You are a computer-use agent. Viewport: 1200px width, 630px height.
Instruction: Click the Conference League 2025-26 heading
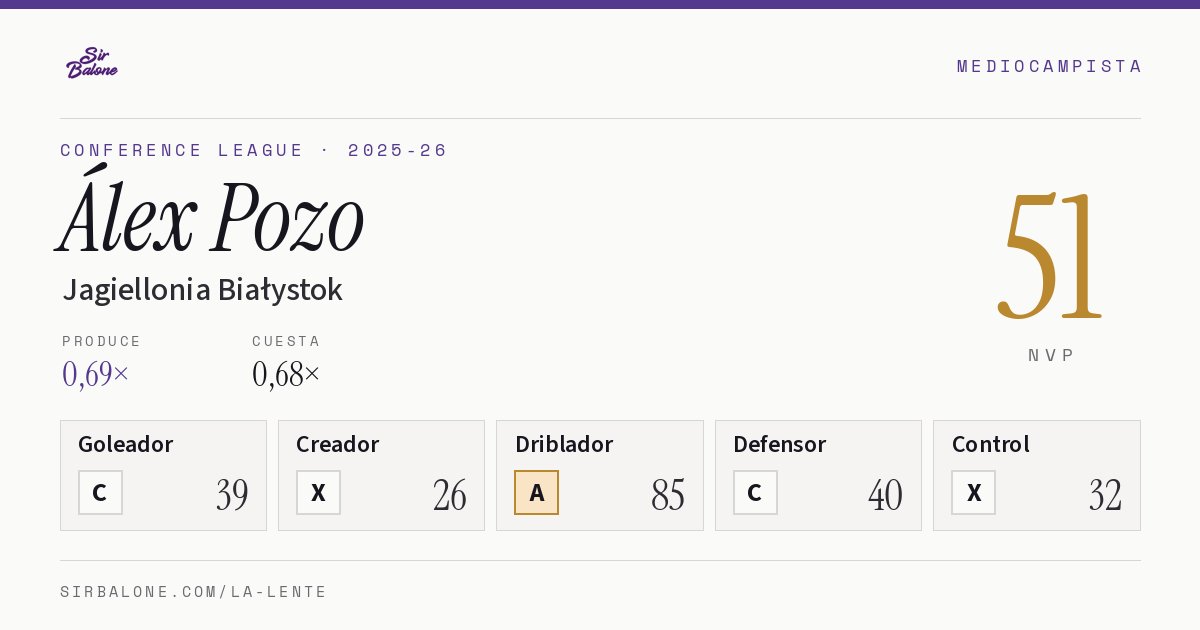[254, 150]
